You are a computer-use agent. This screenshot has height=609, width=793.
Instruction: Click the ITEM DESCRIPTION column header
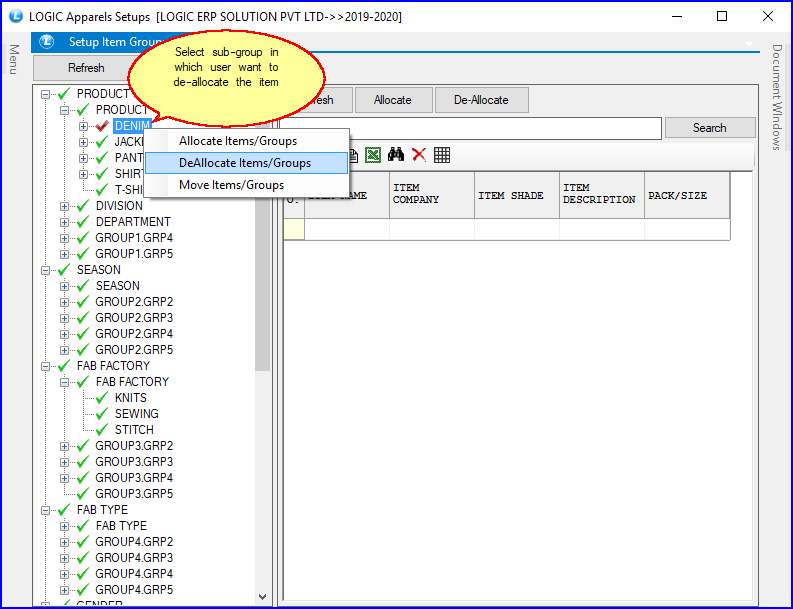tap(601, 195)
